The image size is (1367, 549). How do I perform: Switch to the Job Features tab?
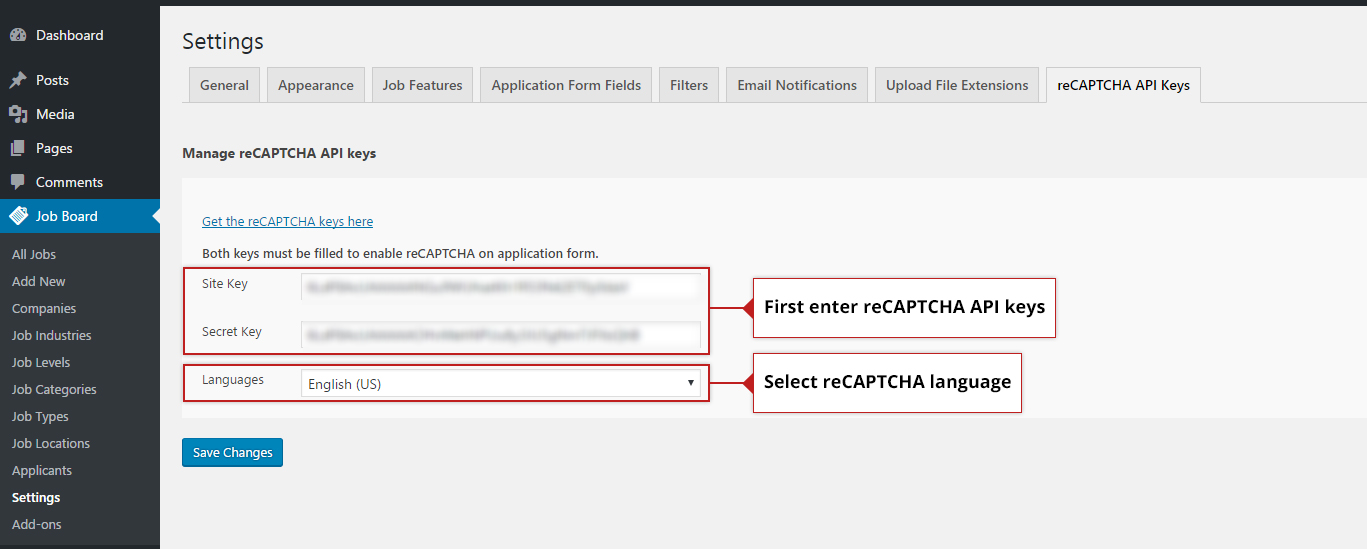pos(422,85)
